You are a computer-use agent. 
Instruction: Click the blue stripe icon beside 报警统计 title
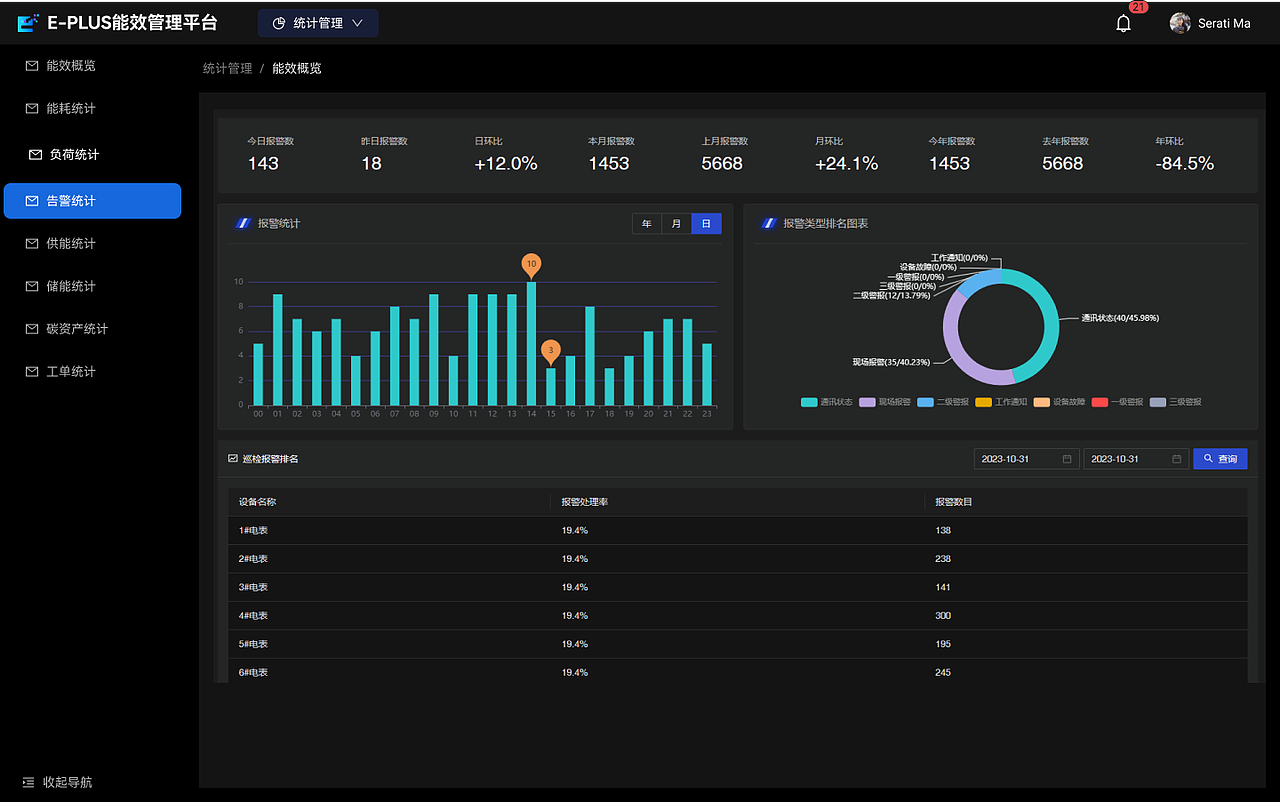click(x=242, y=223)
